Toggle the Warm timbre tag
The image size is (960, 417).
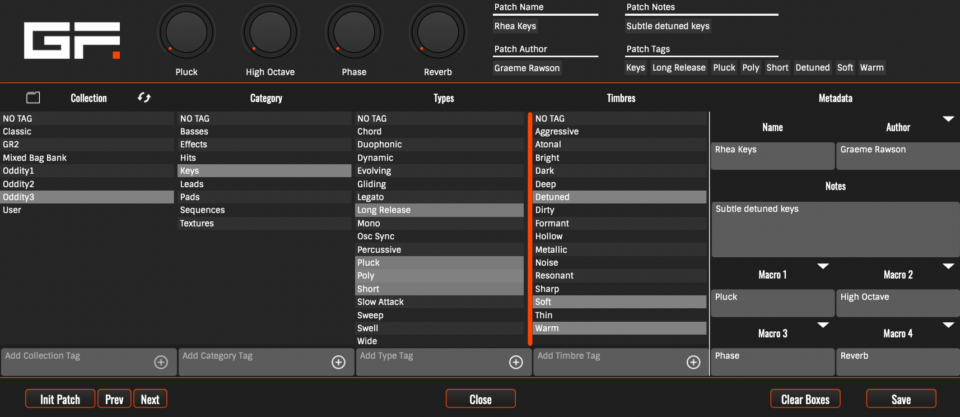(620, 328)
